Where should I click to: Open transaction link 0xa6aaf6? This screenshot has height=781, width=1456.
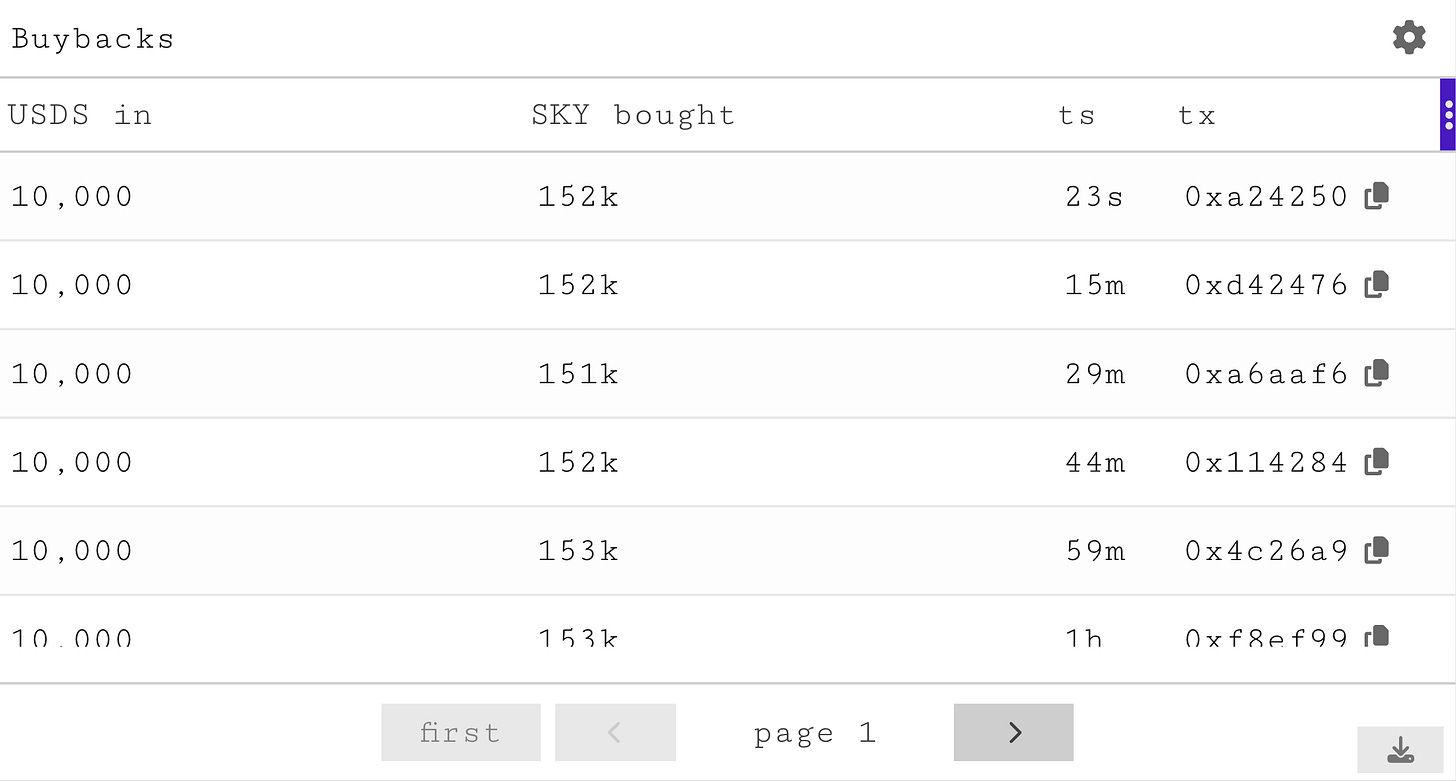pyautogui.click(x=1267, y=374)
